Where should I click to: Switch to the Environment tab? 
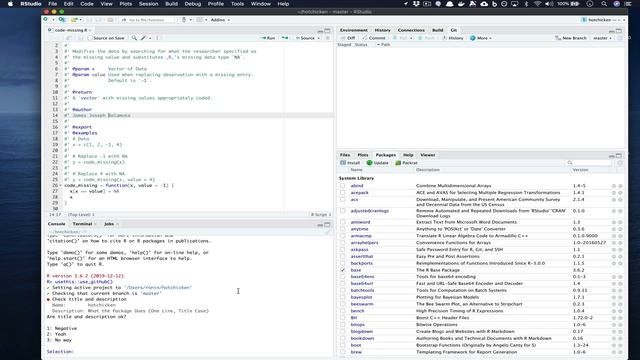click(x=353, y=30)
